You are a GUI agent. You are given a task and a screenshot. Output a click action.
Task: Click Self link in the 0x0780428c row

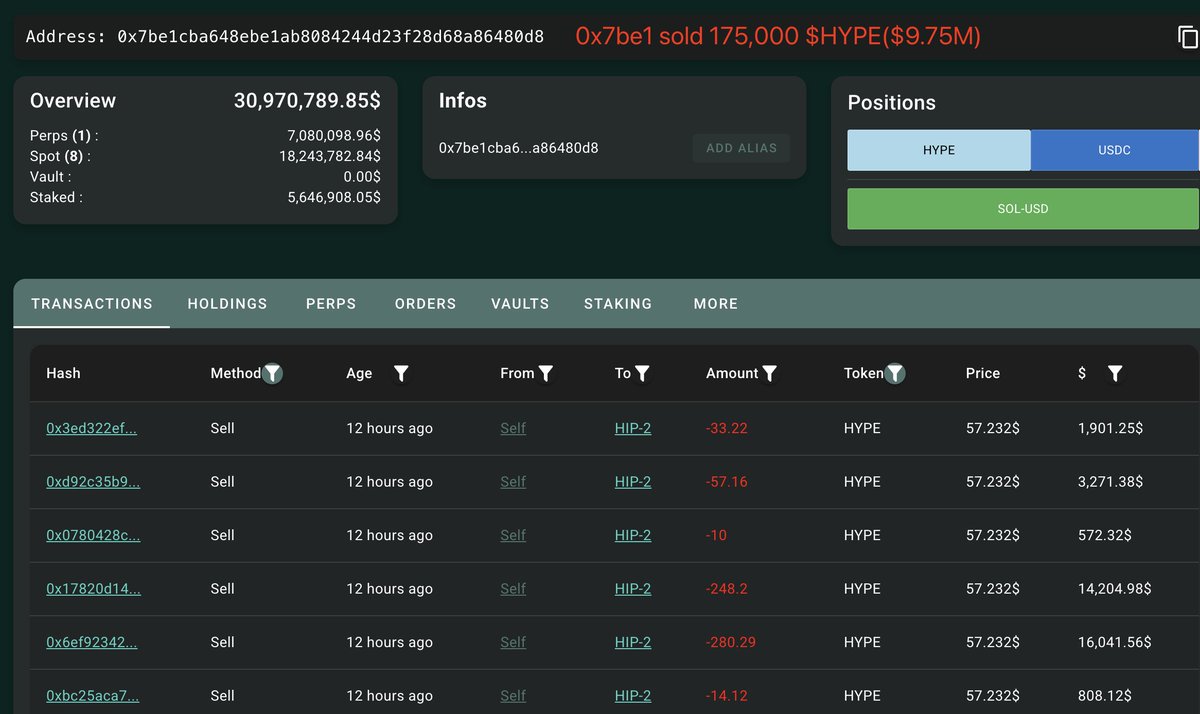(513, 535)
